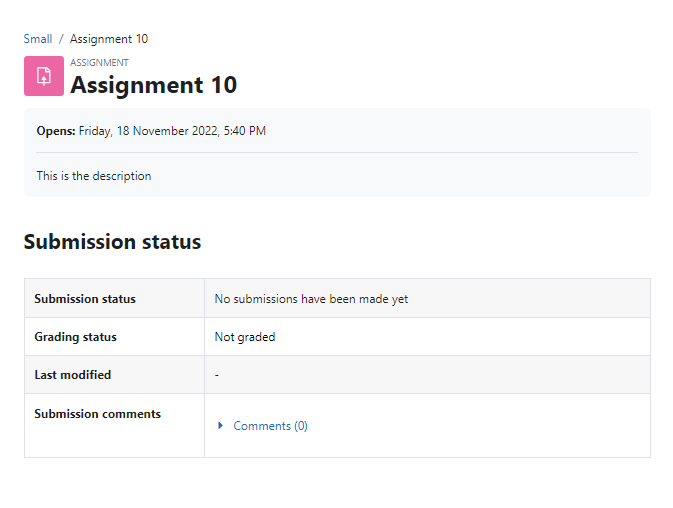Click the 'This is the description' text
Viewport: 673px width, 508px height.
point(94,176)
